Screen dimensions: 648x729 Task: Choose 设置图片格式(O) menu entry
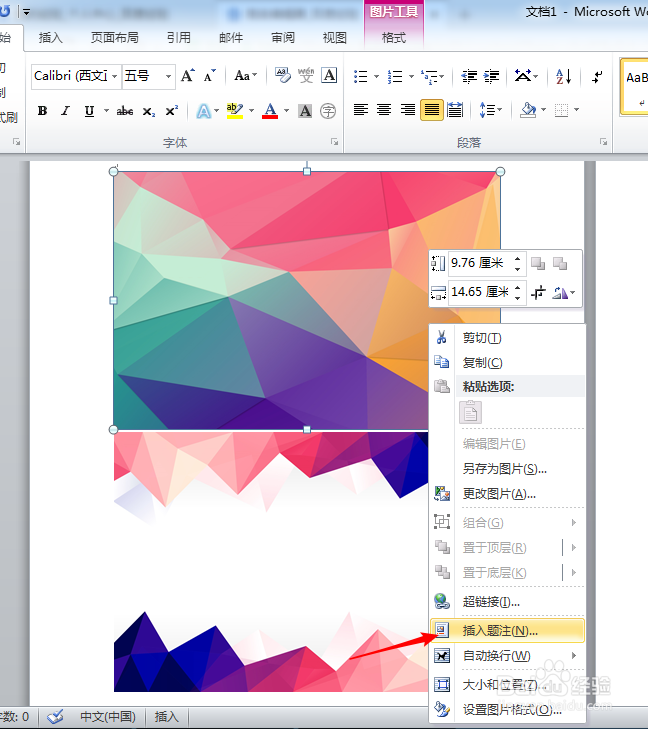(507, 709)
